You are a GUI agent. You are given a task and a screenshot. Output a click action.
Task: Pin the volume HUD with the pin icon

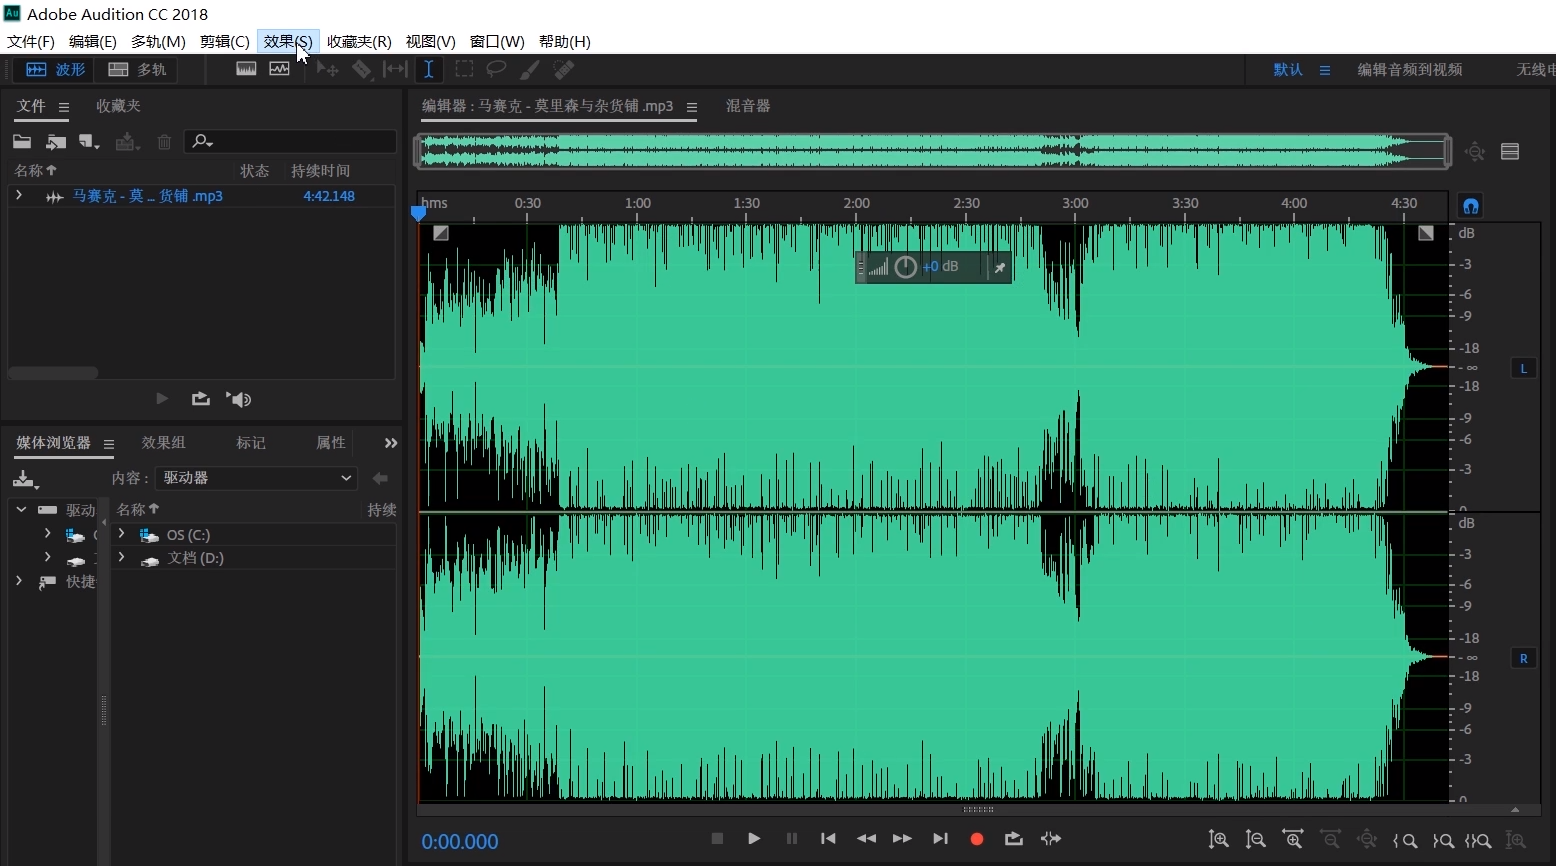point(999,267)
